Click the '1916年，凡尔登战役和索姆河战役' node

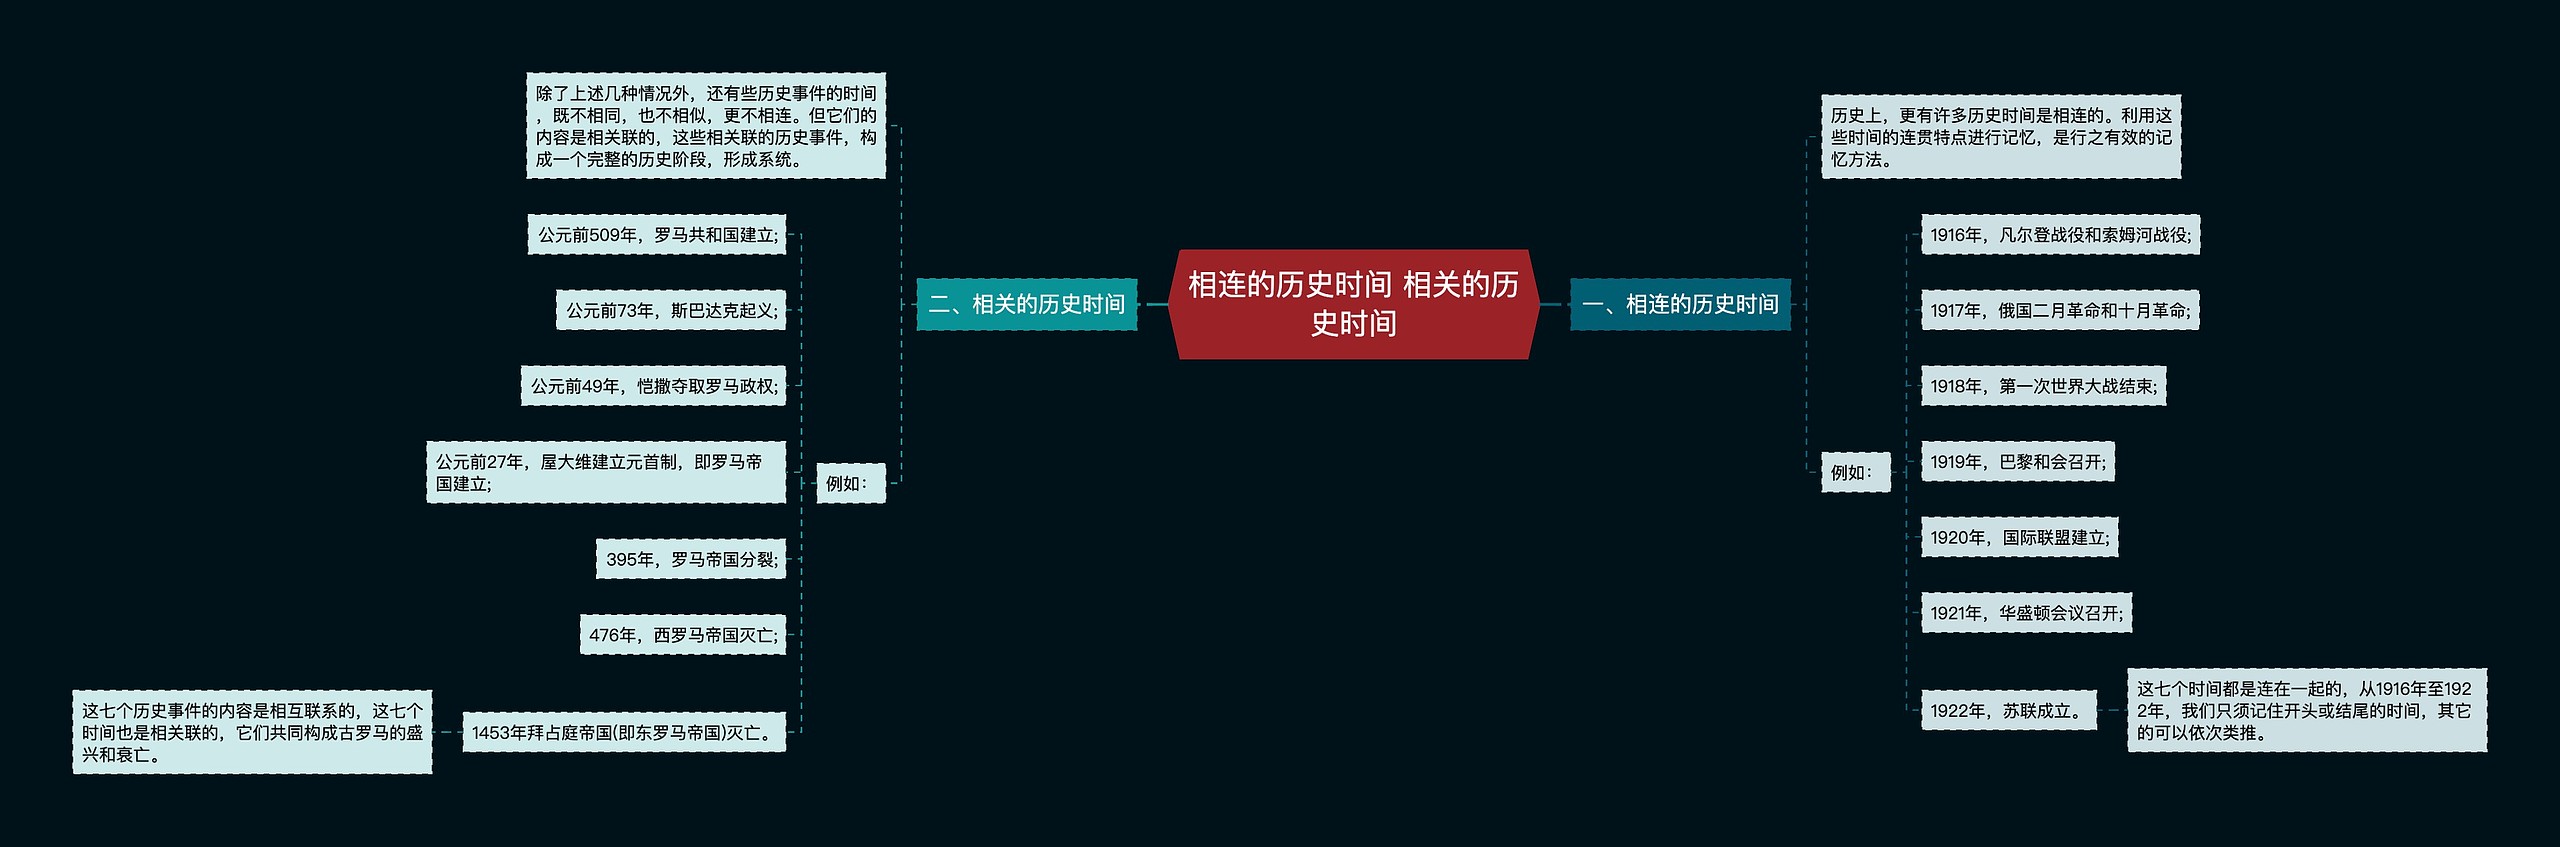point(2060,235)
